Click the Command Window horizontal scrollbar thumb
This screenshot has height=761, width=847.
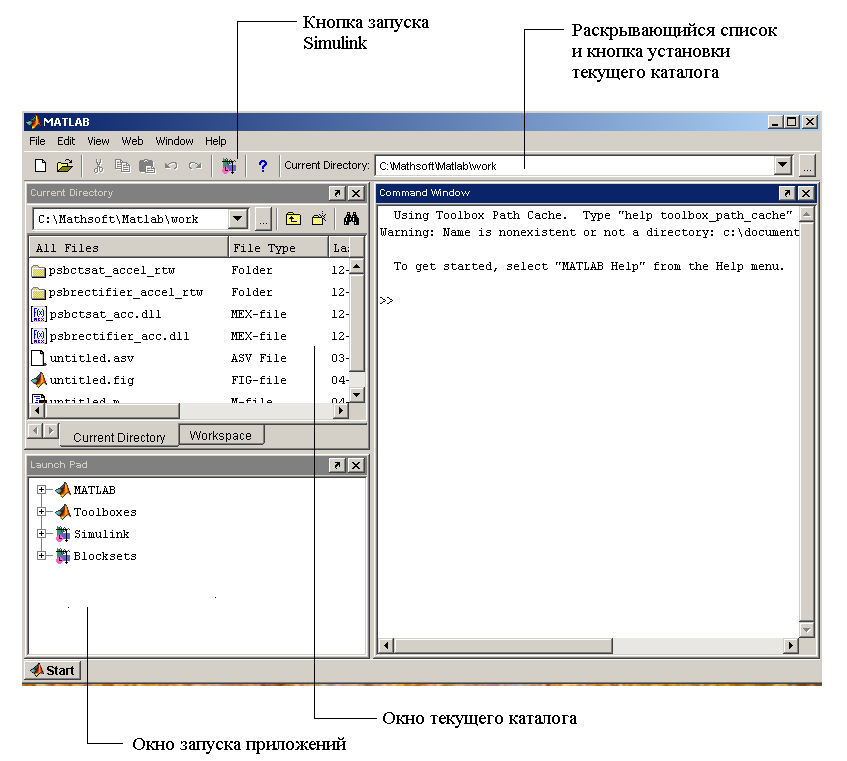click(503, 645)
